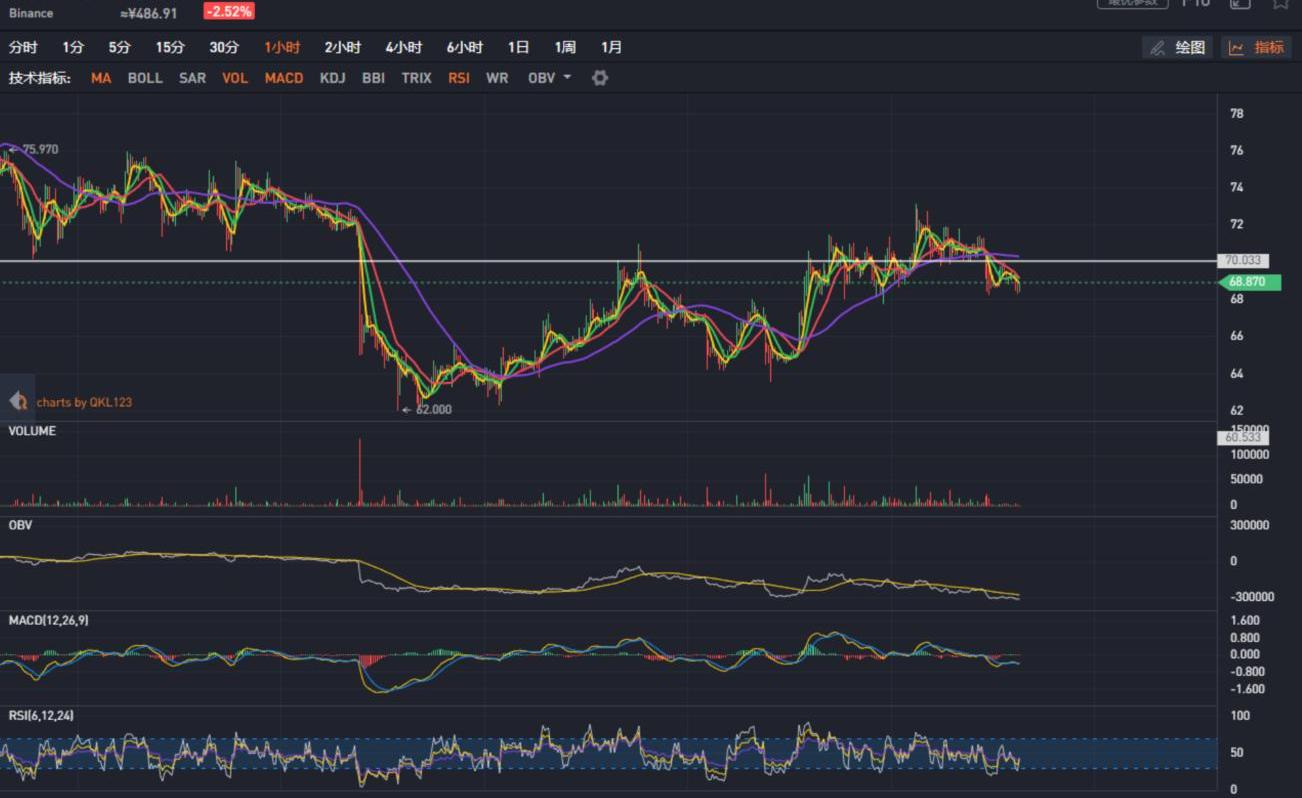Click the -2.52% change badge
This screenshot has width=1302, height=798.
tap(228, 12)
